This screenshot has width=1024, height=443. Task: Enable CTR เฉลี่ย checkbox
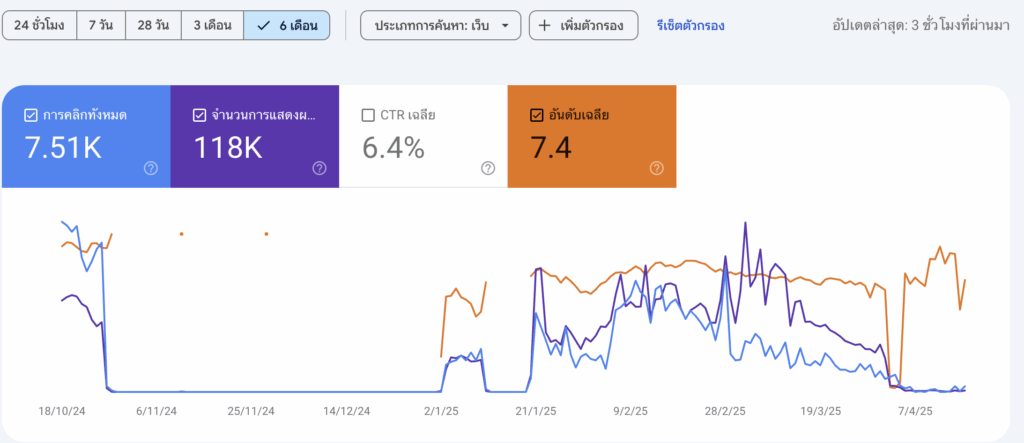coord(368,116)
